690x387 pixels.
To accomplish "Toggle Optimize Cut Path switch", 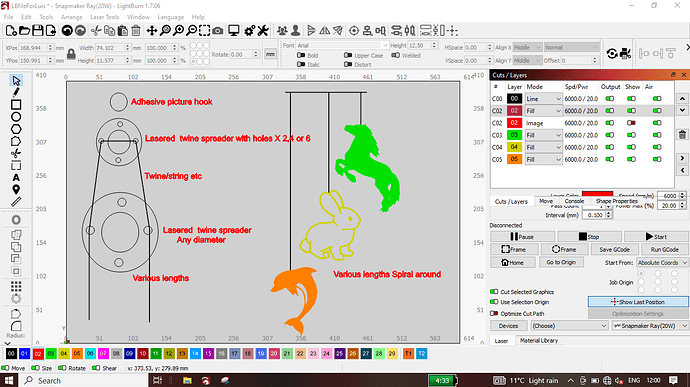I will coord(494,313).
